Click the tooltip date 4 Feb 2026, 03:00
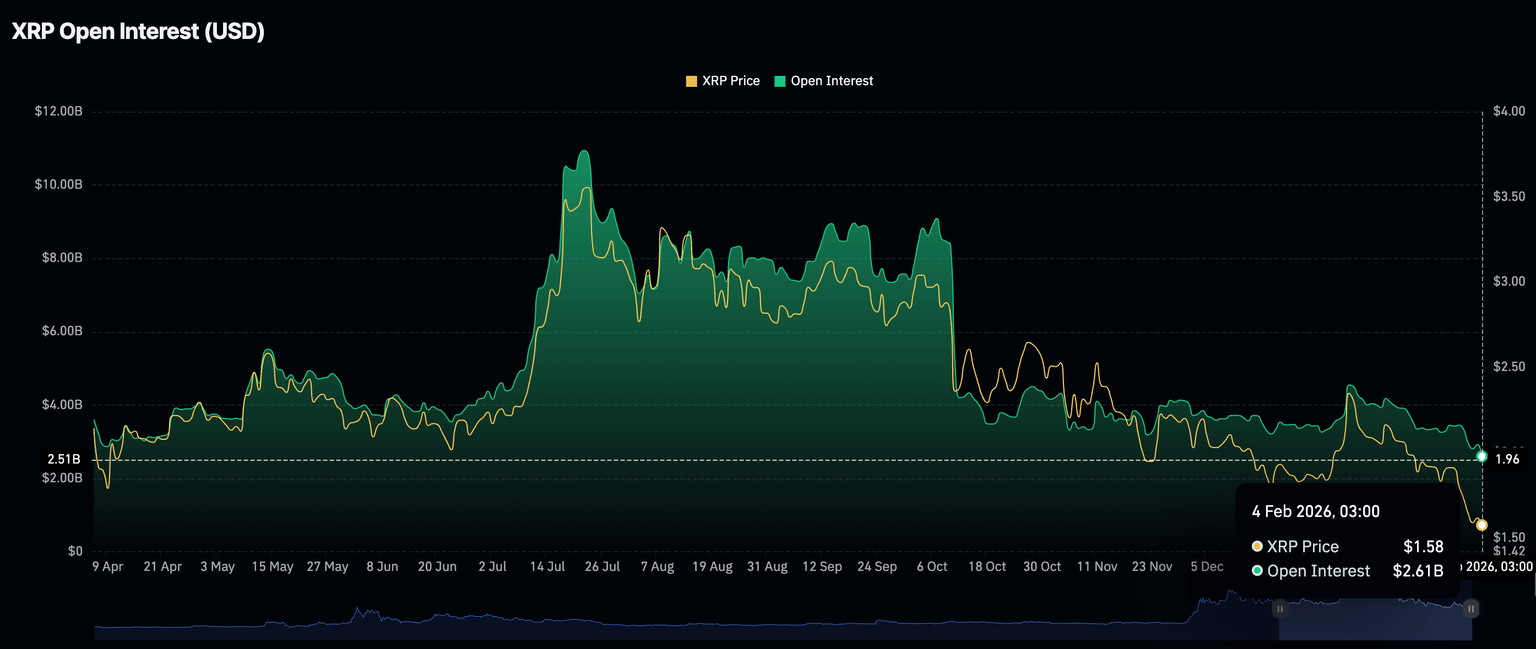 (1315, 512)
